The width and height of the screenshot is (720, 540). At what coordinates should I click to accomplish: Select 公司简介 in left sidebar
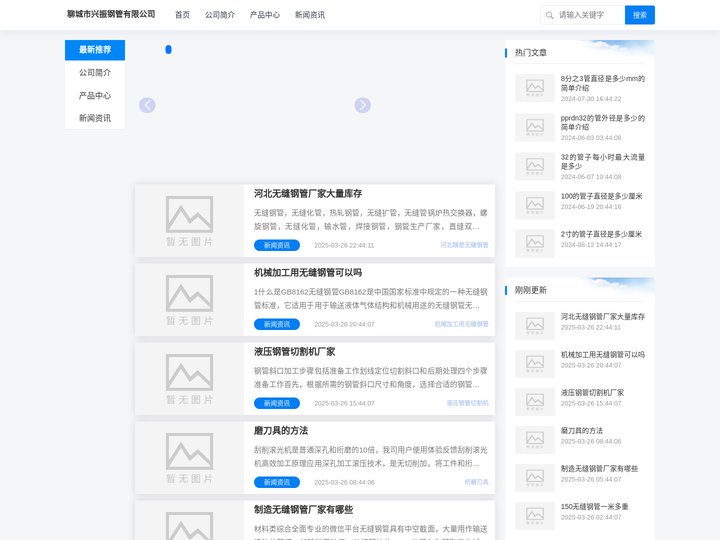tap(95, 73)
